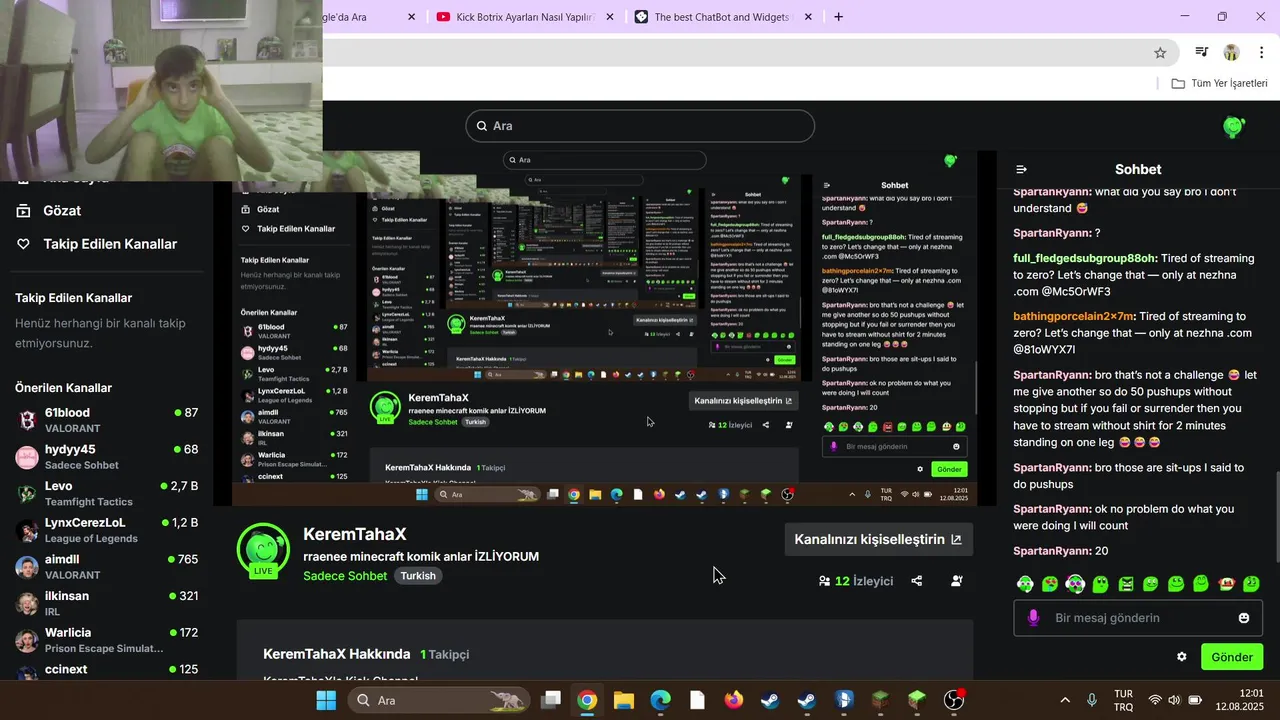Open recommended channel Levo
Image resolution: width=1280 pixels, height=720 pixels.
point(107,494)
